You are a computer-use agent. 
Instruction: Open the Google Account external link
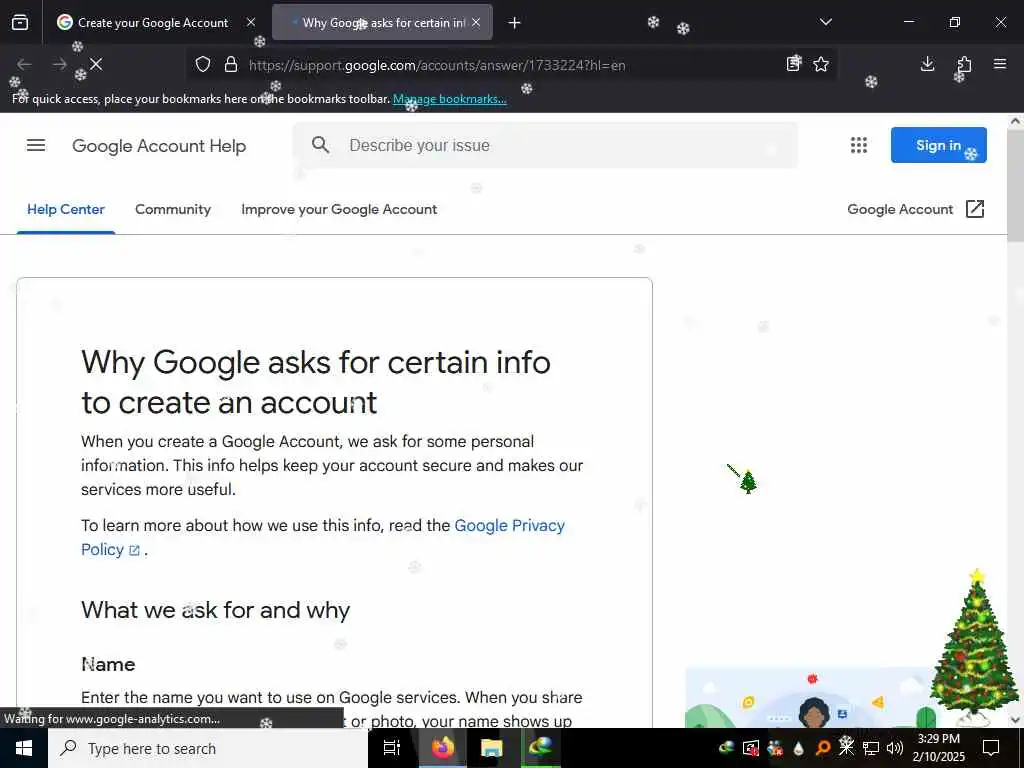916,209
